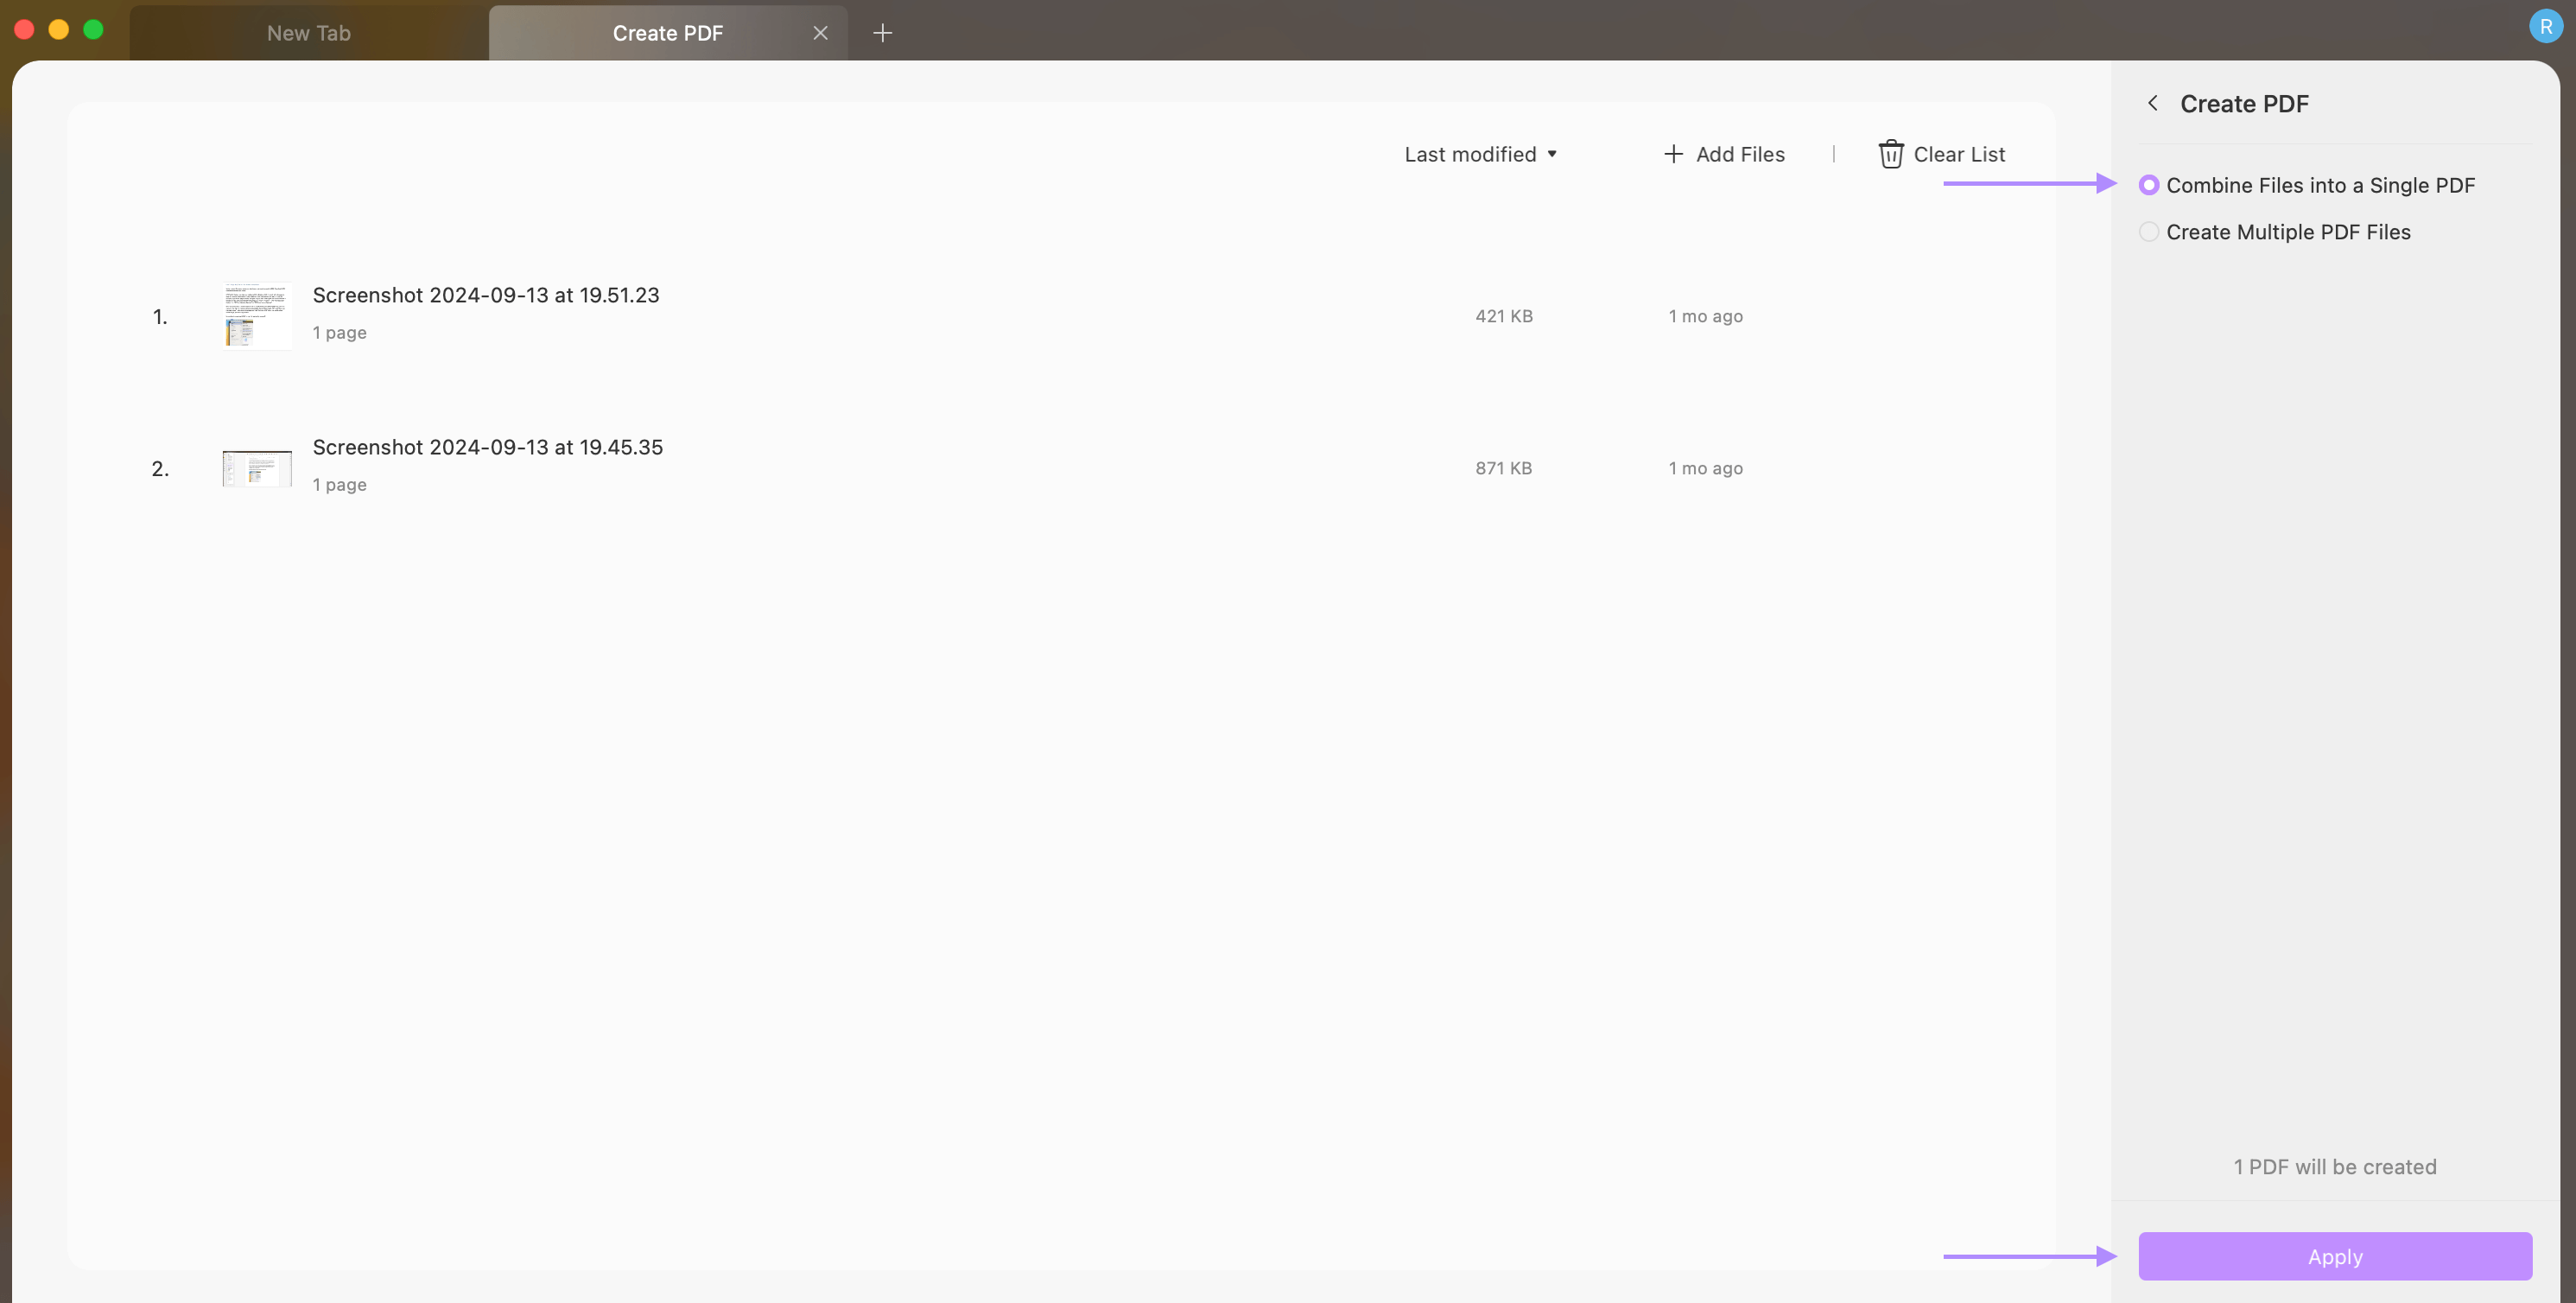This screenshot has width=2576, height=1303.
Task: Switch to the New Tab tab
Action: (x=307, y=32)
